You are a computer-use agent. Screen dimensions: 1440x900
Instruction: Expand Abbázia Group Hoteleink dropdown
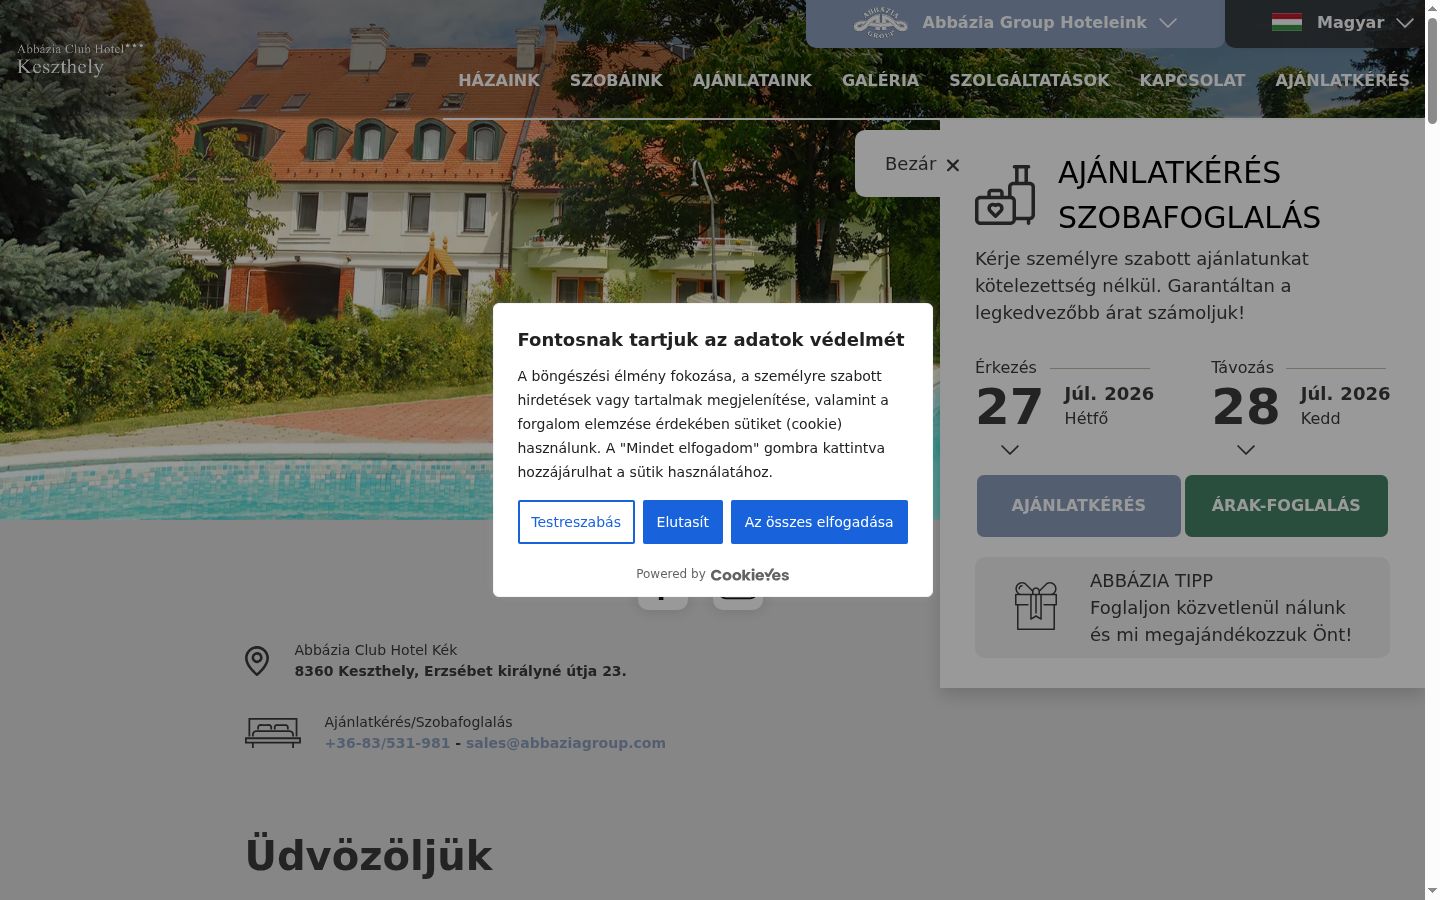[1015, 23]
